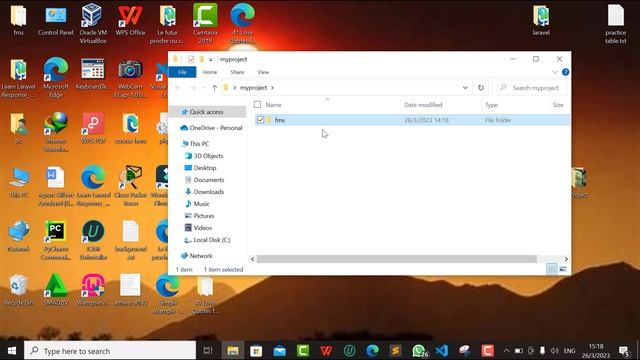Click the Refresh button beside address bar
The height and width of the screenshot is (360, 640).
[x=481, y=87]
